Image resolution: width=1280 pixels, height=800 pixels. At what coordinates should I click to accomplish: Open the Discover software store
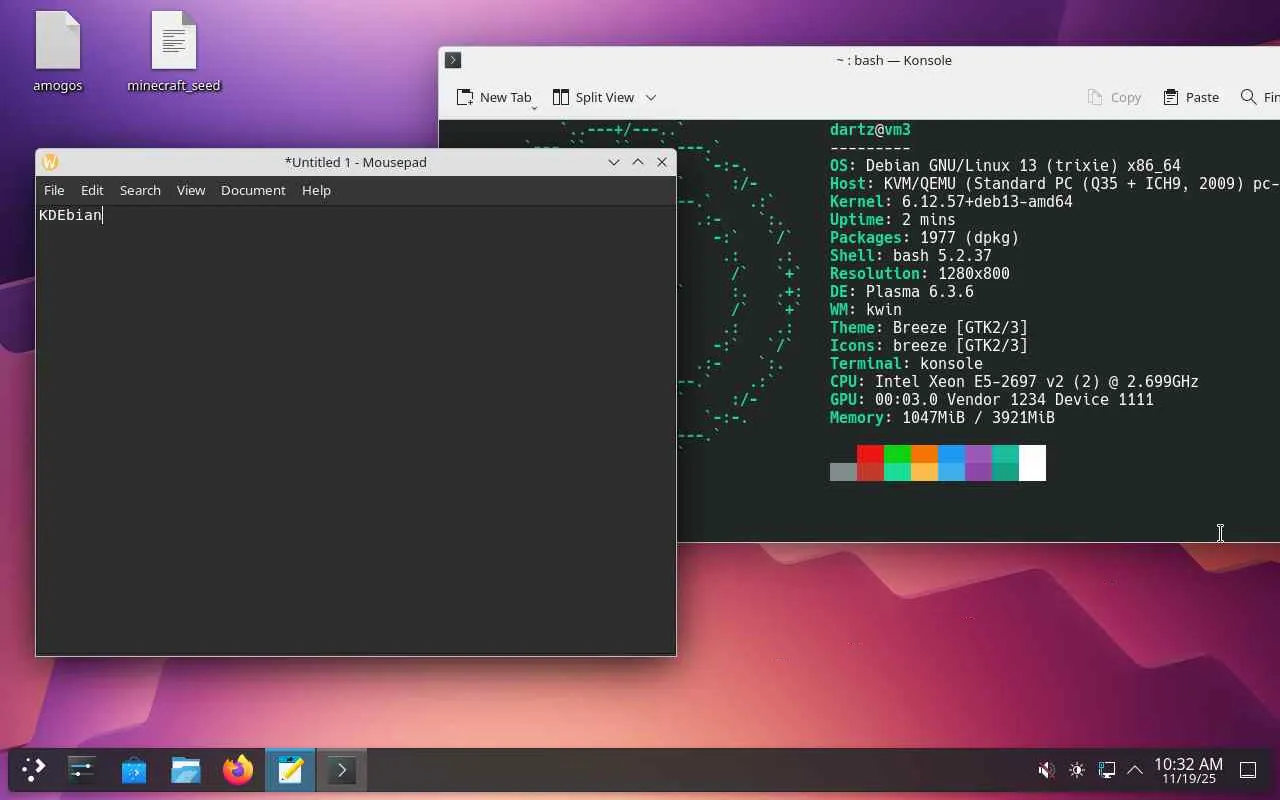[x=134, y=770]
